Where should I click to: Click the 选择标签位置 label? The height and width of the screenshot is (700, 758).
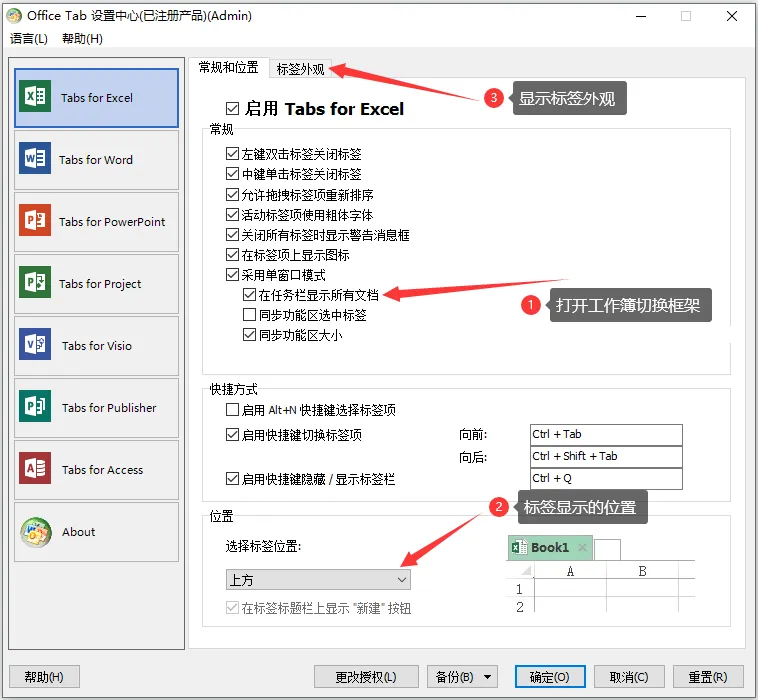click(x=263, y=547)
